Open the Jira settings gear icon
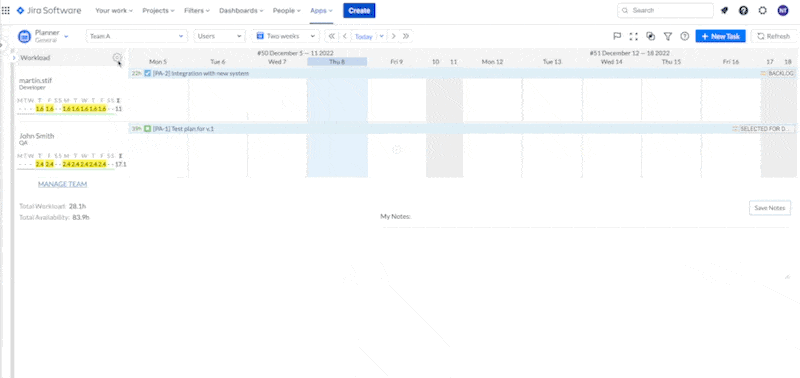 [763, 10]
